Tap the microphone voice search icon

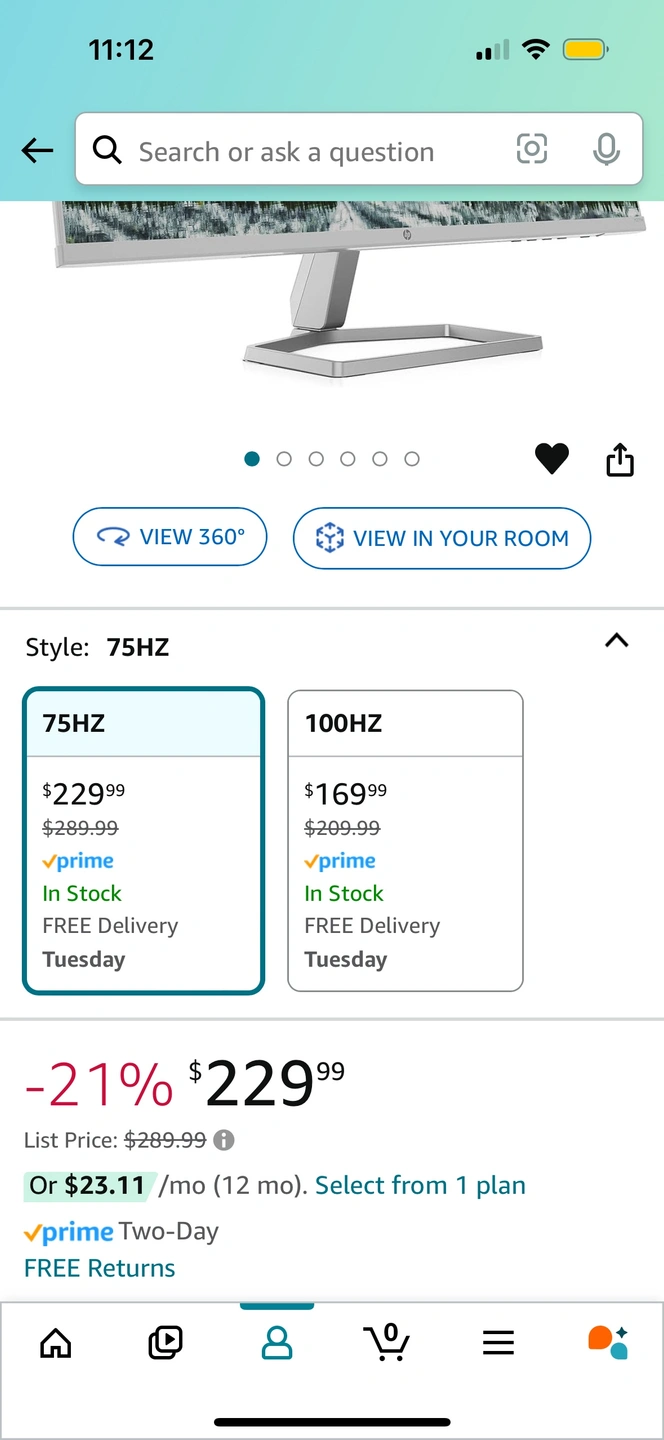tap(605, 150)
